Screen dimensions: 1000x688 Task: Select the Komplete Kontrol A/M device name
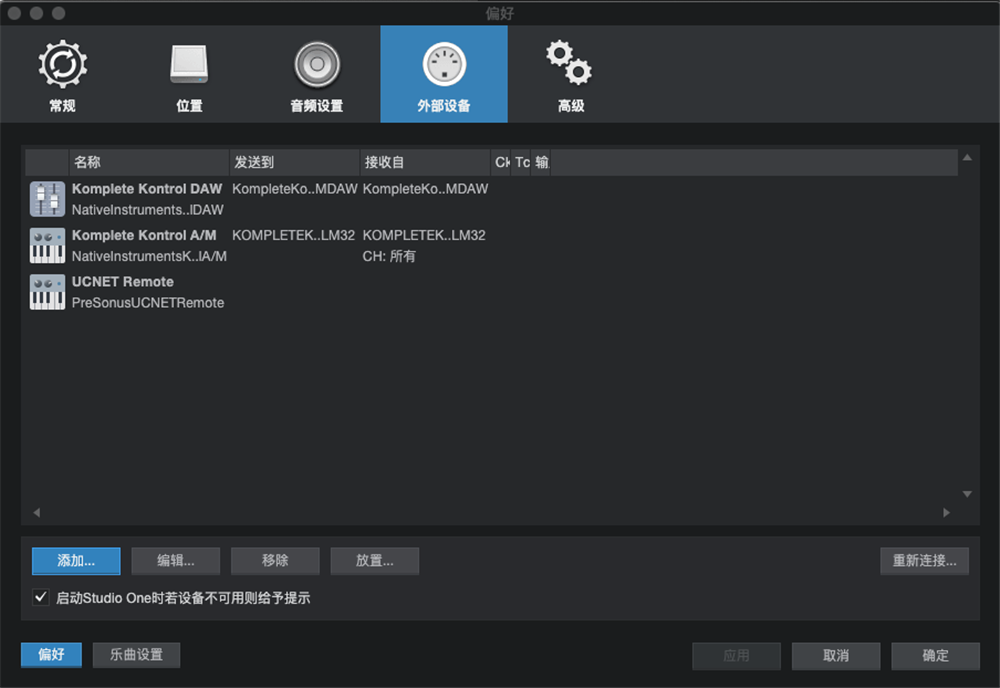(144, 235)
